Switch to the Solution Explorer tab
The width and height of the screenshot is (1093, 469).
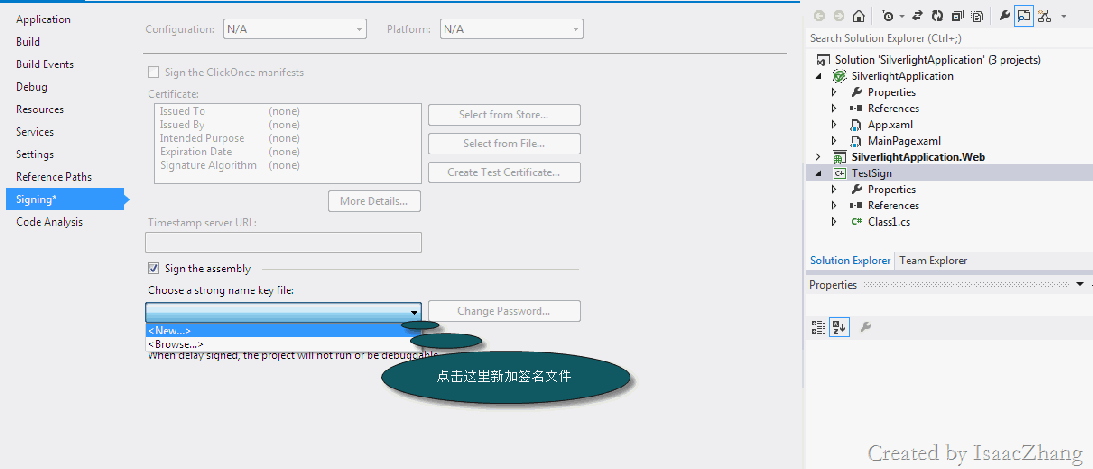coord(850,260)
